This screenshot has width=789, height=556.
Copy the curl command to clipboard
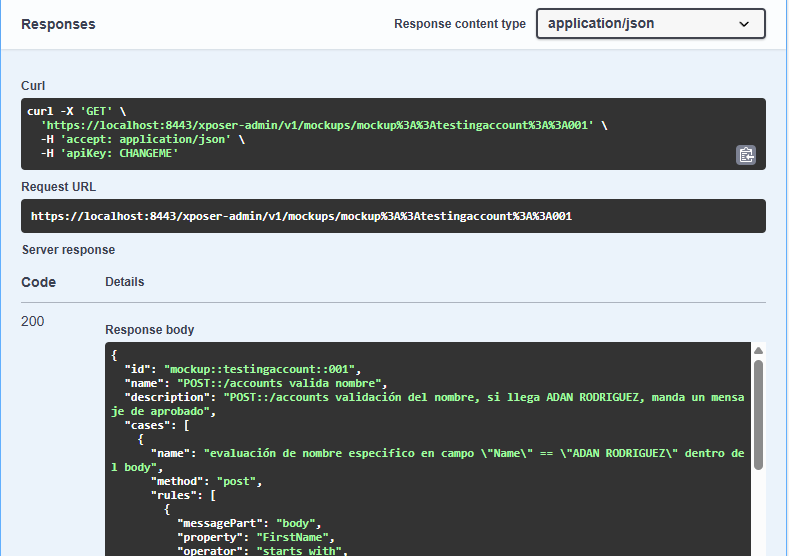(x=746, y=154)
